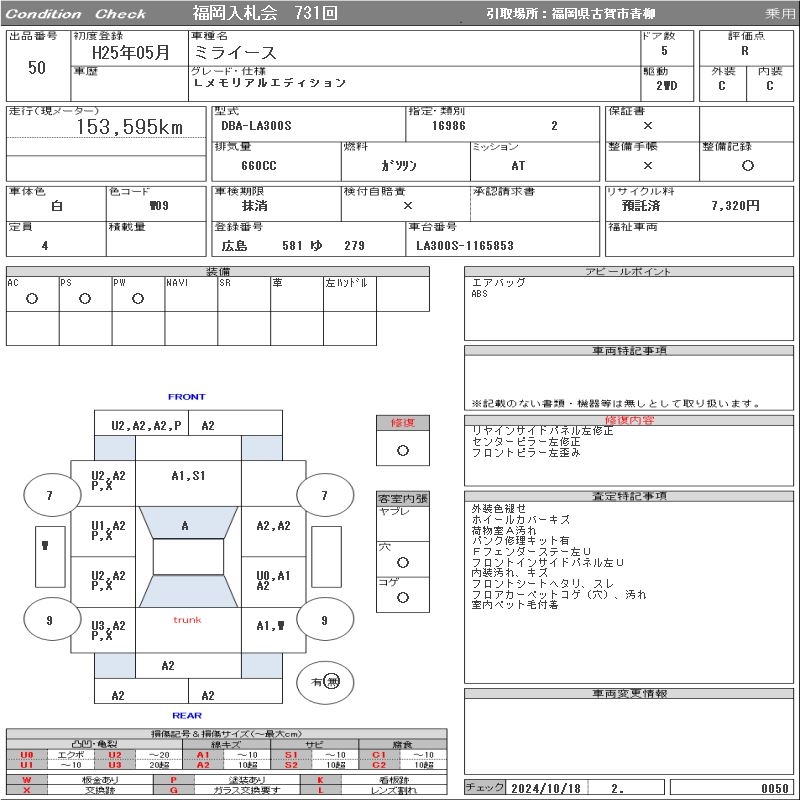This screenshot has height=800, width=800.
Task: Expand the アピールポイント section header
Action: click(629, 272)
